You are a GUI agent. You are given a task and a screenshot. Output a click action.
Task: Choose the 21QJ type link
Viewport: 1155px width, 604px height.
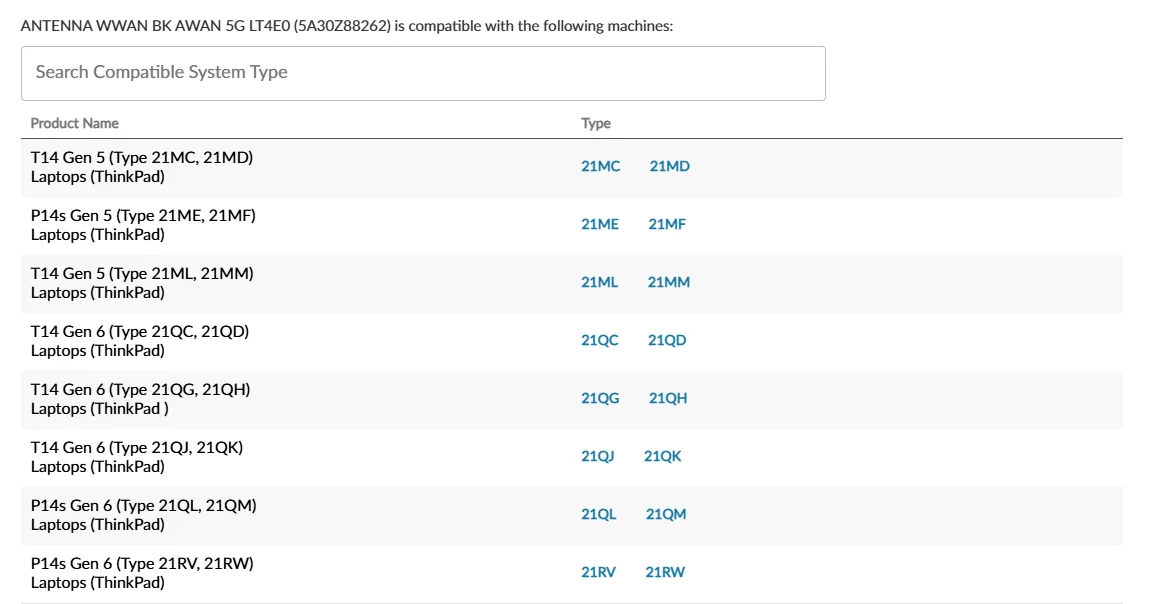tap(597, 456)
